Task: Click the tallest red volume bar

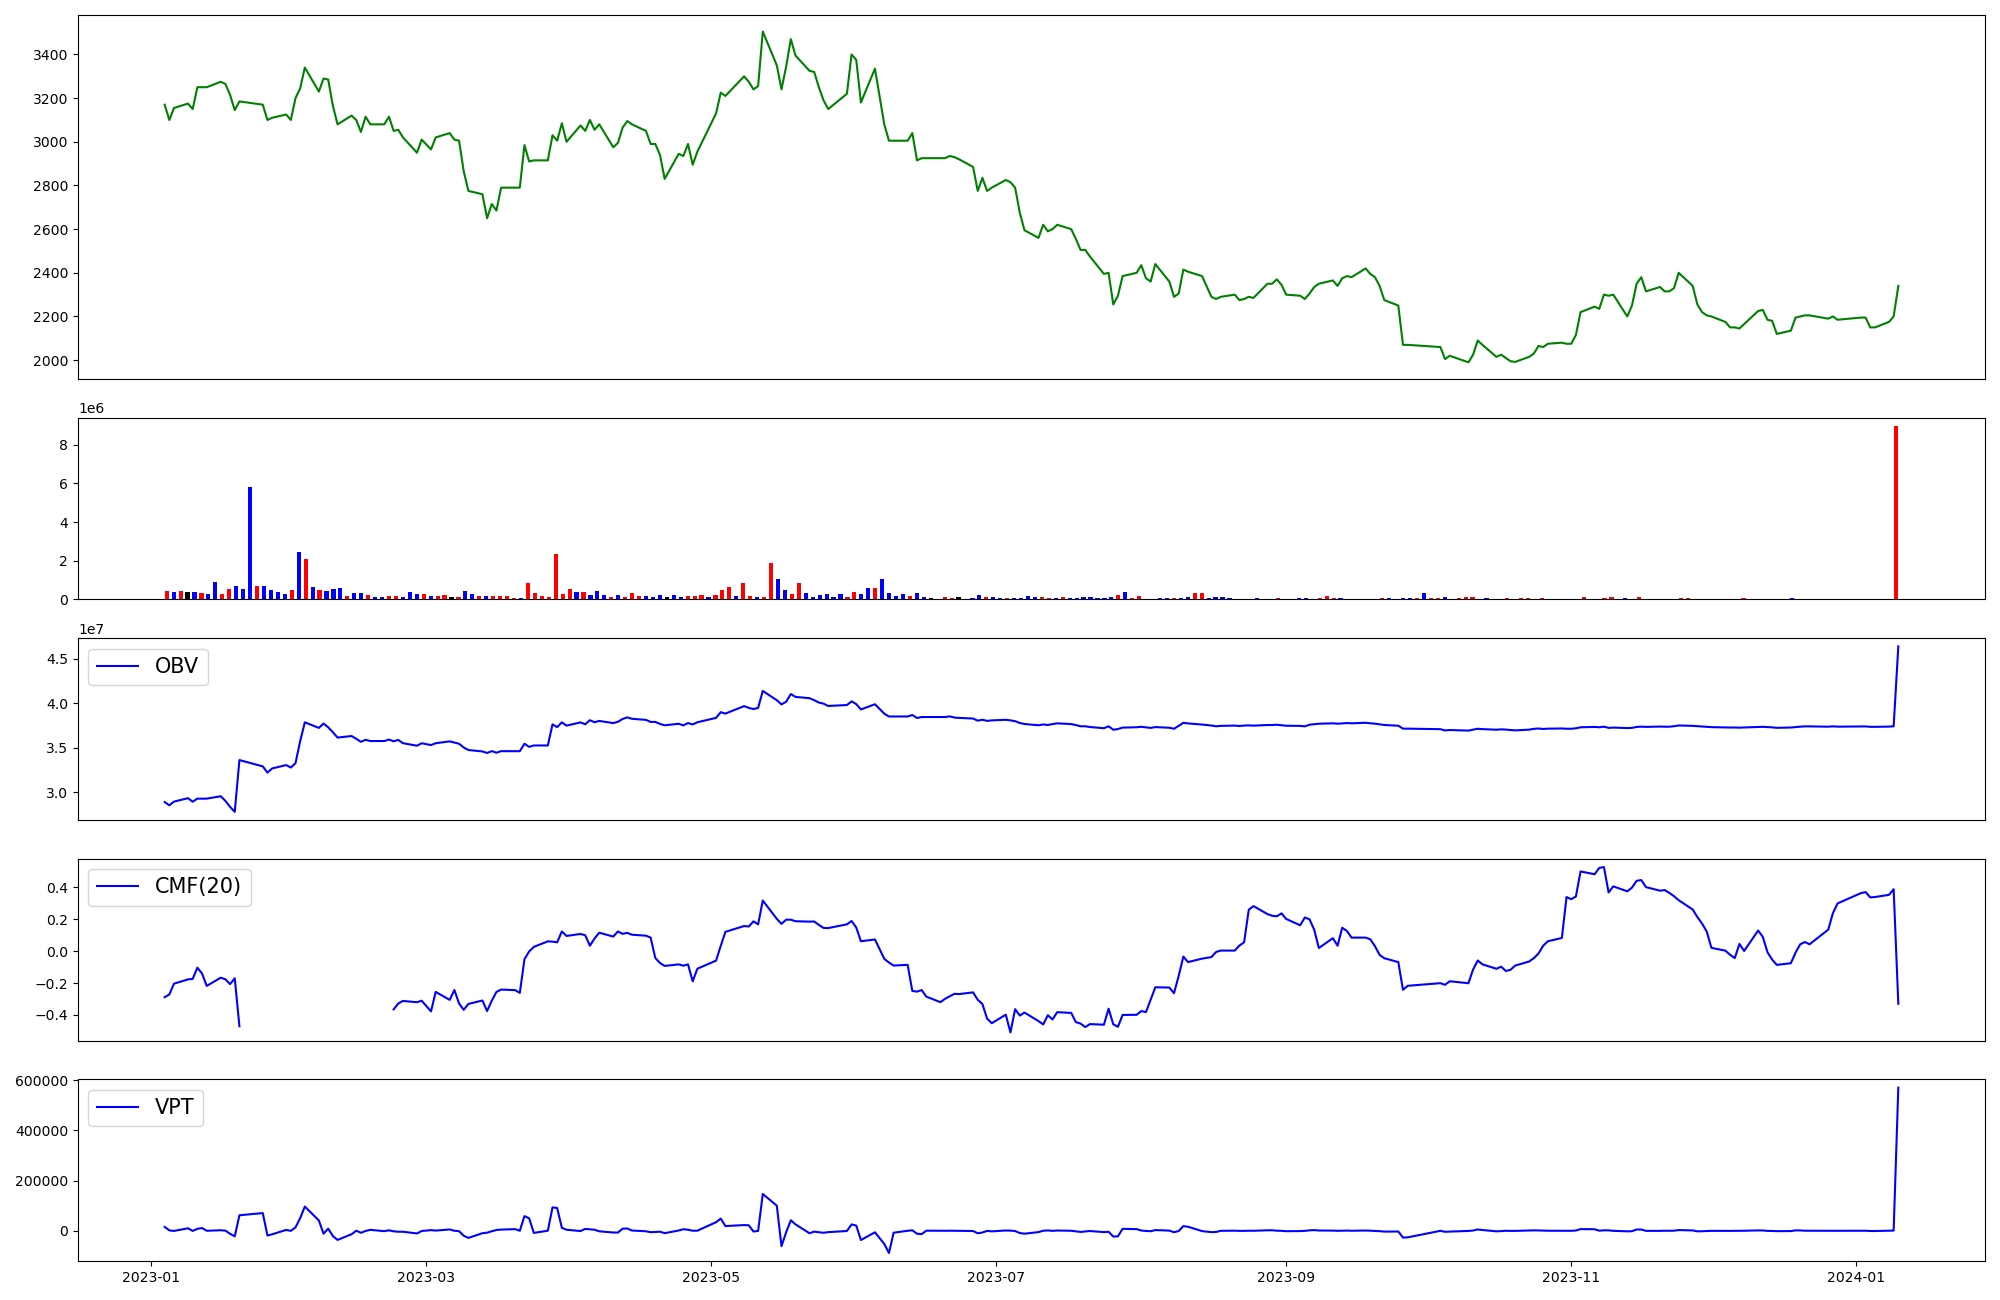Action: point(1895,513)
